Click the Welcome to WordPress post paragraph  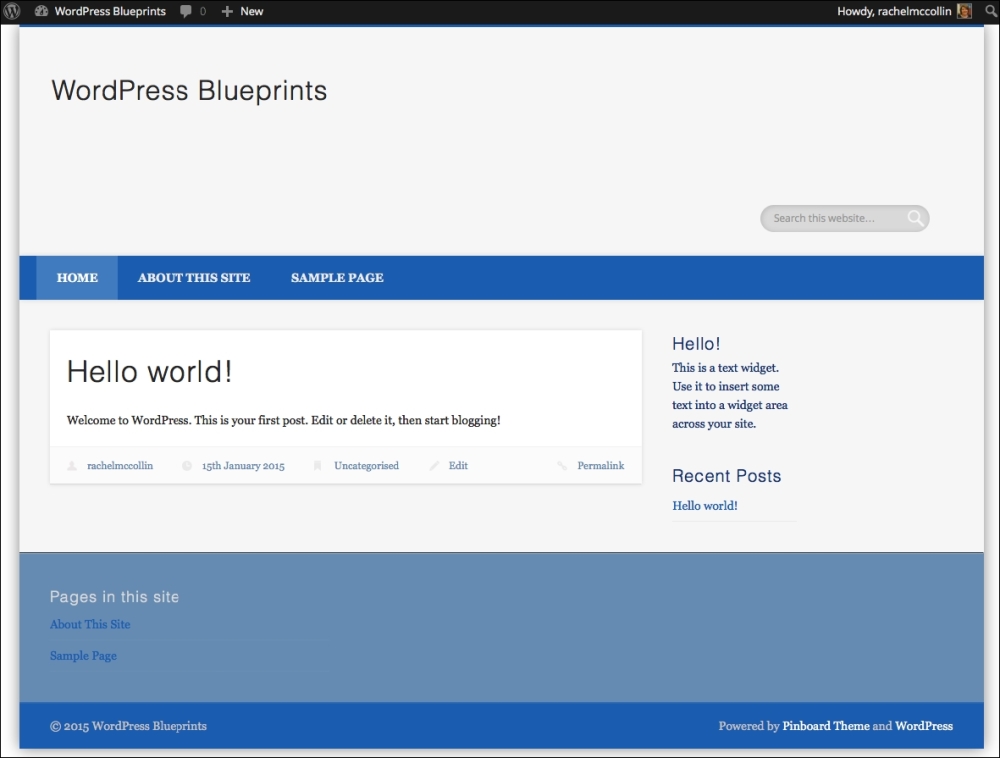pos(284,421)
